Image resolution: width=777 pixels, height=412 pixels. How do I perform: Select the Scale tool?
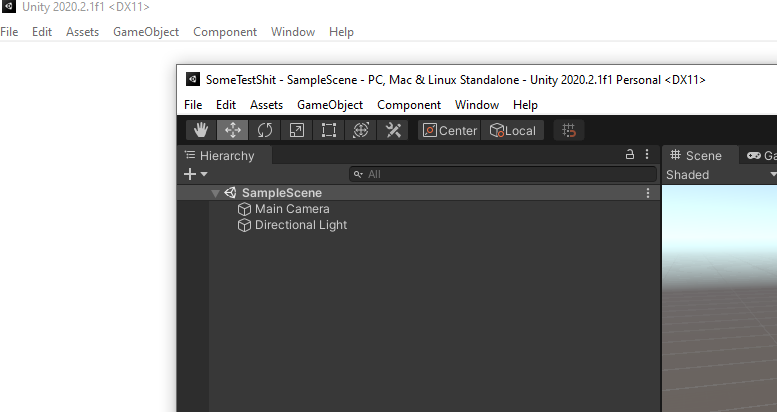297,130
